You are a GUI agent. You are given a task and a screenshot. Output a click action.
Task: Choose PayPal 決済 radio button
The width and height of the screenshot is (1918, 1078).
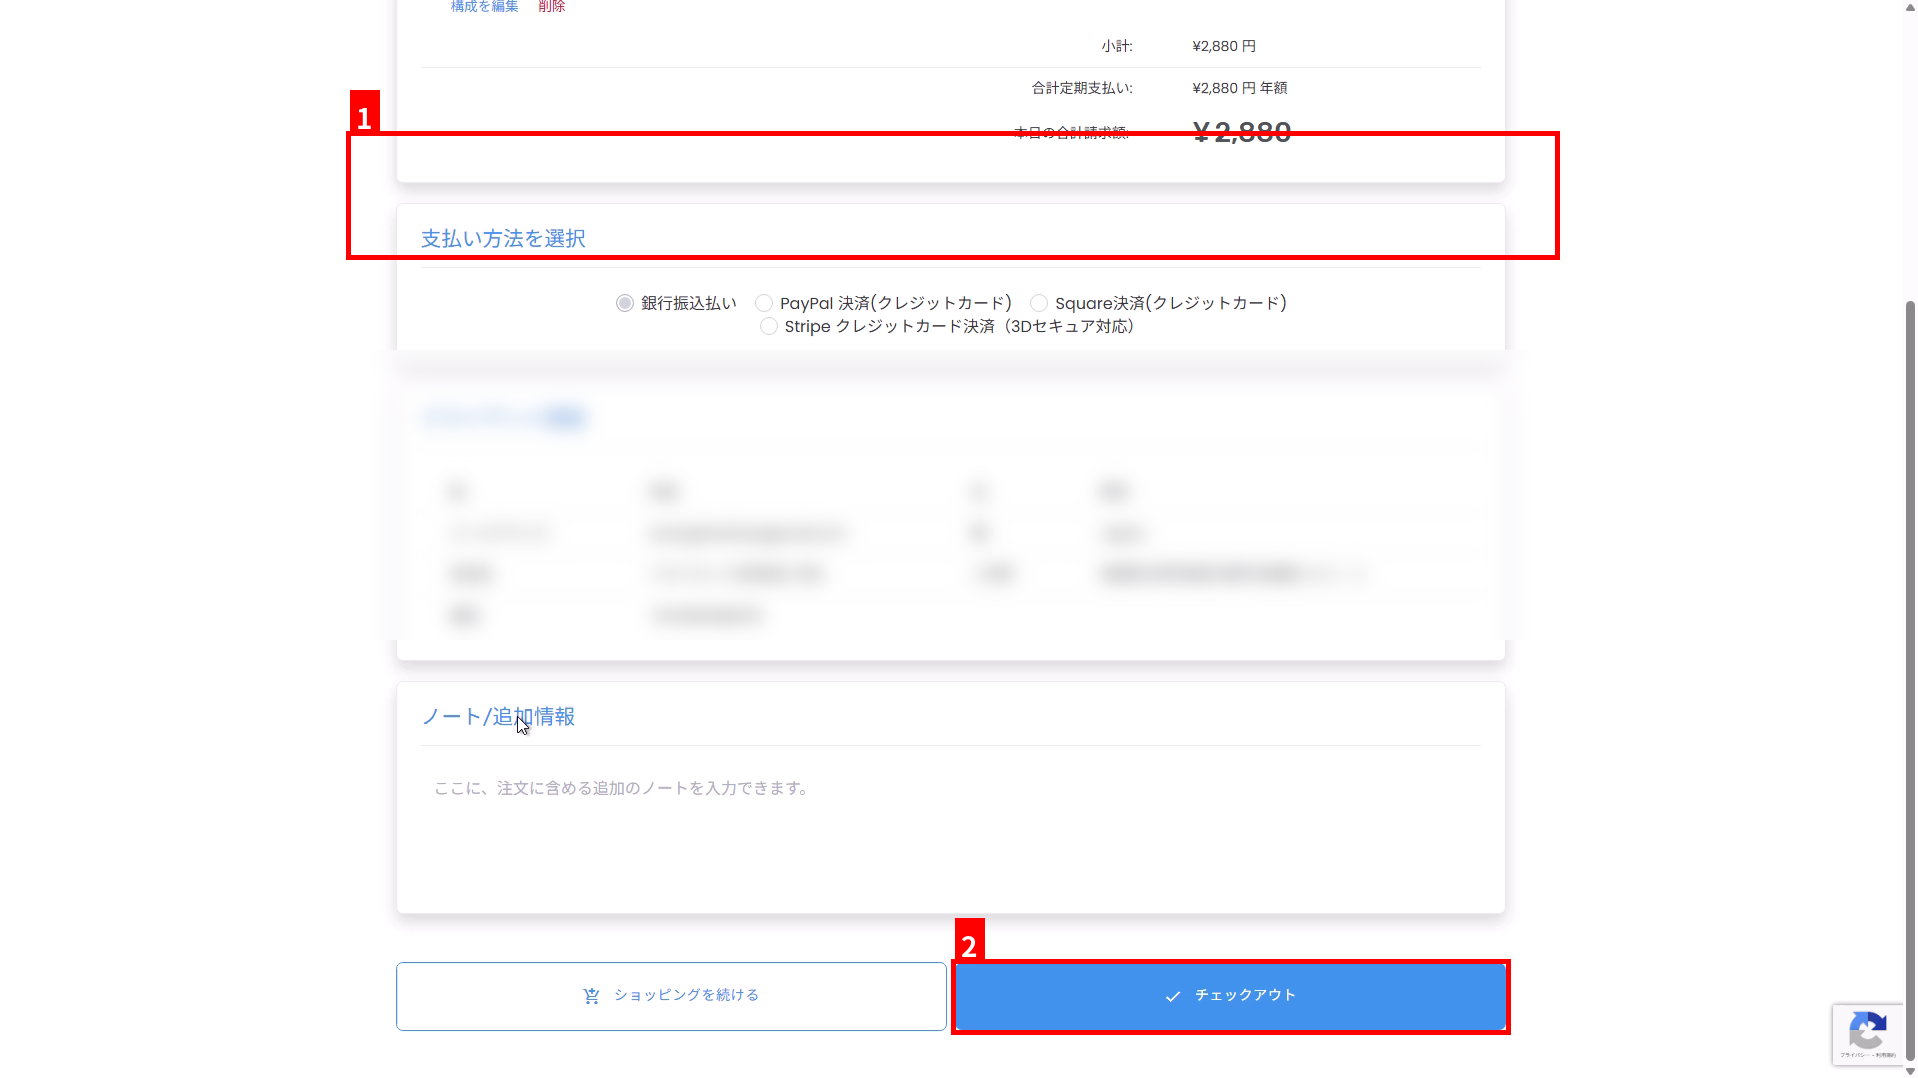(764, 303)
